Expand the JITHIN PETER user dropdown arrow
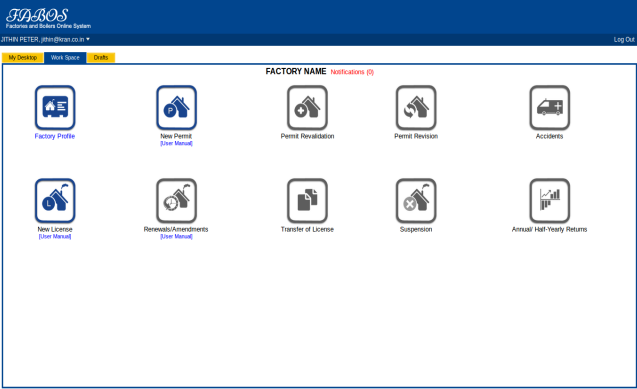This screenshot has width=637, height=389. click(88, 39)
